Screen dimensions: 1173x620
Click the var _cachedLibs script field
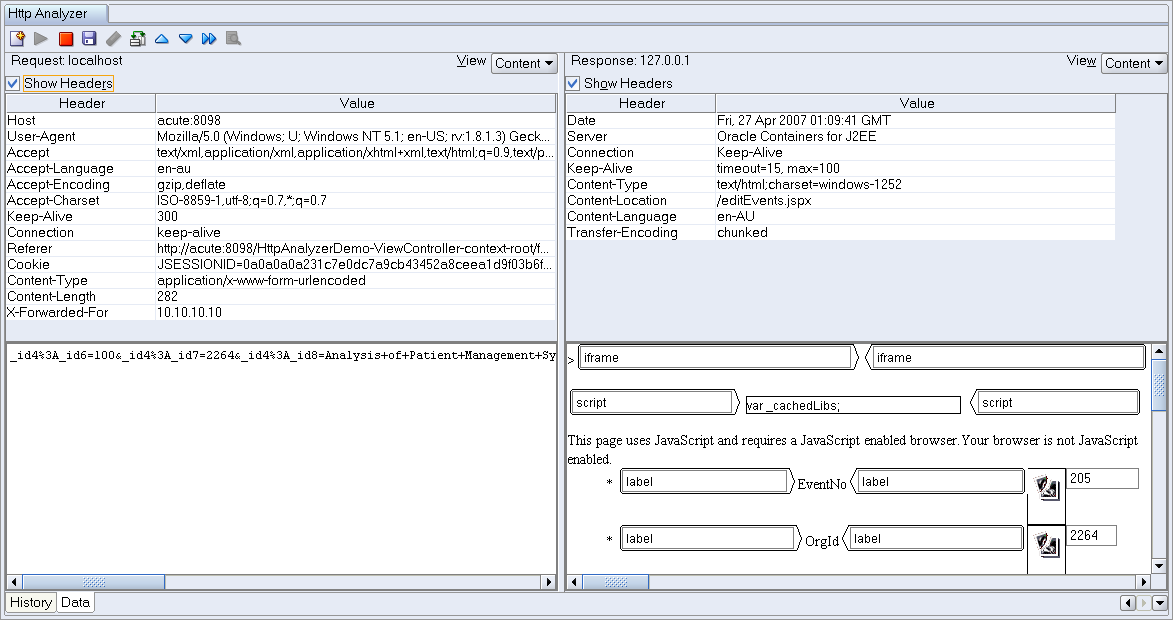853,405
